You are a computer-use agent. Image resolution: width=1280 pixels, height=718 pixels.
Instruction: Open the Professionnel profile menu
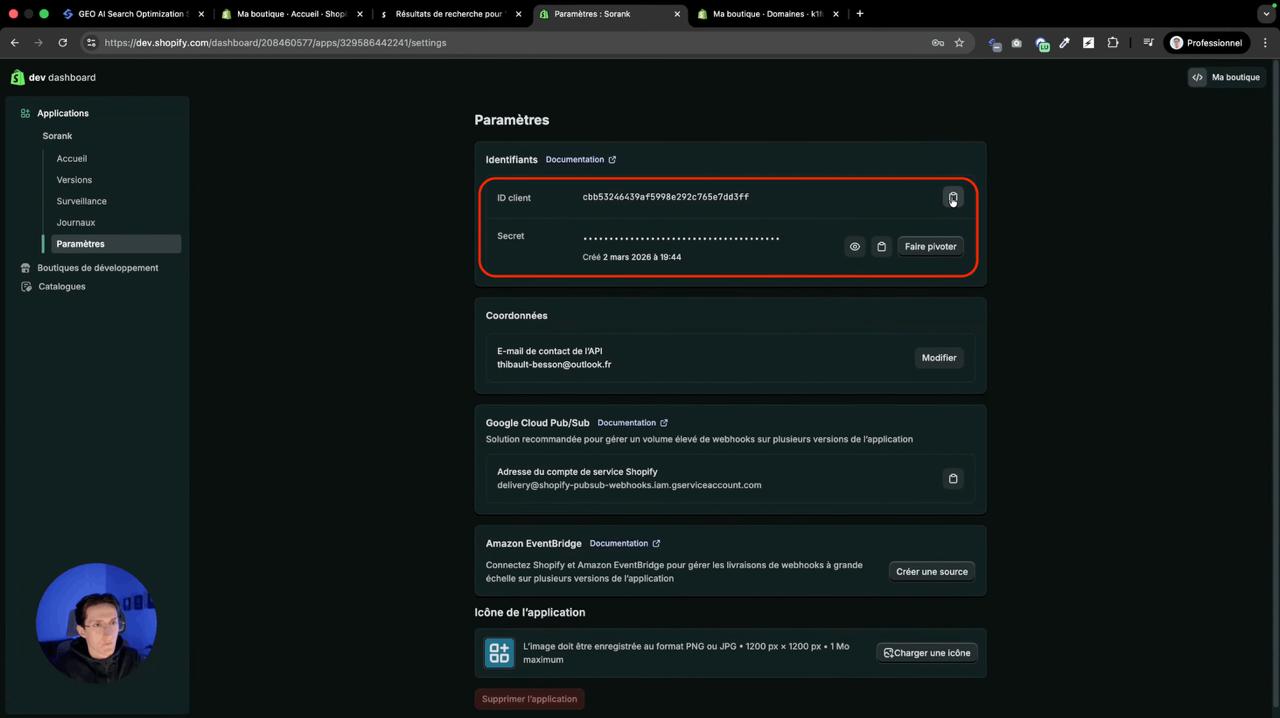click(1206, 43)
